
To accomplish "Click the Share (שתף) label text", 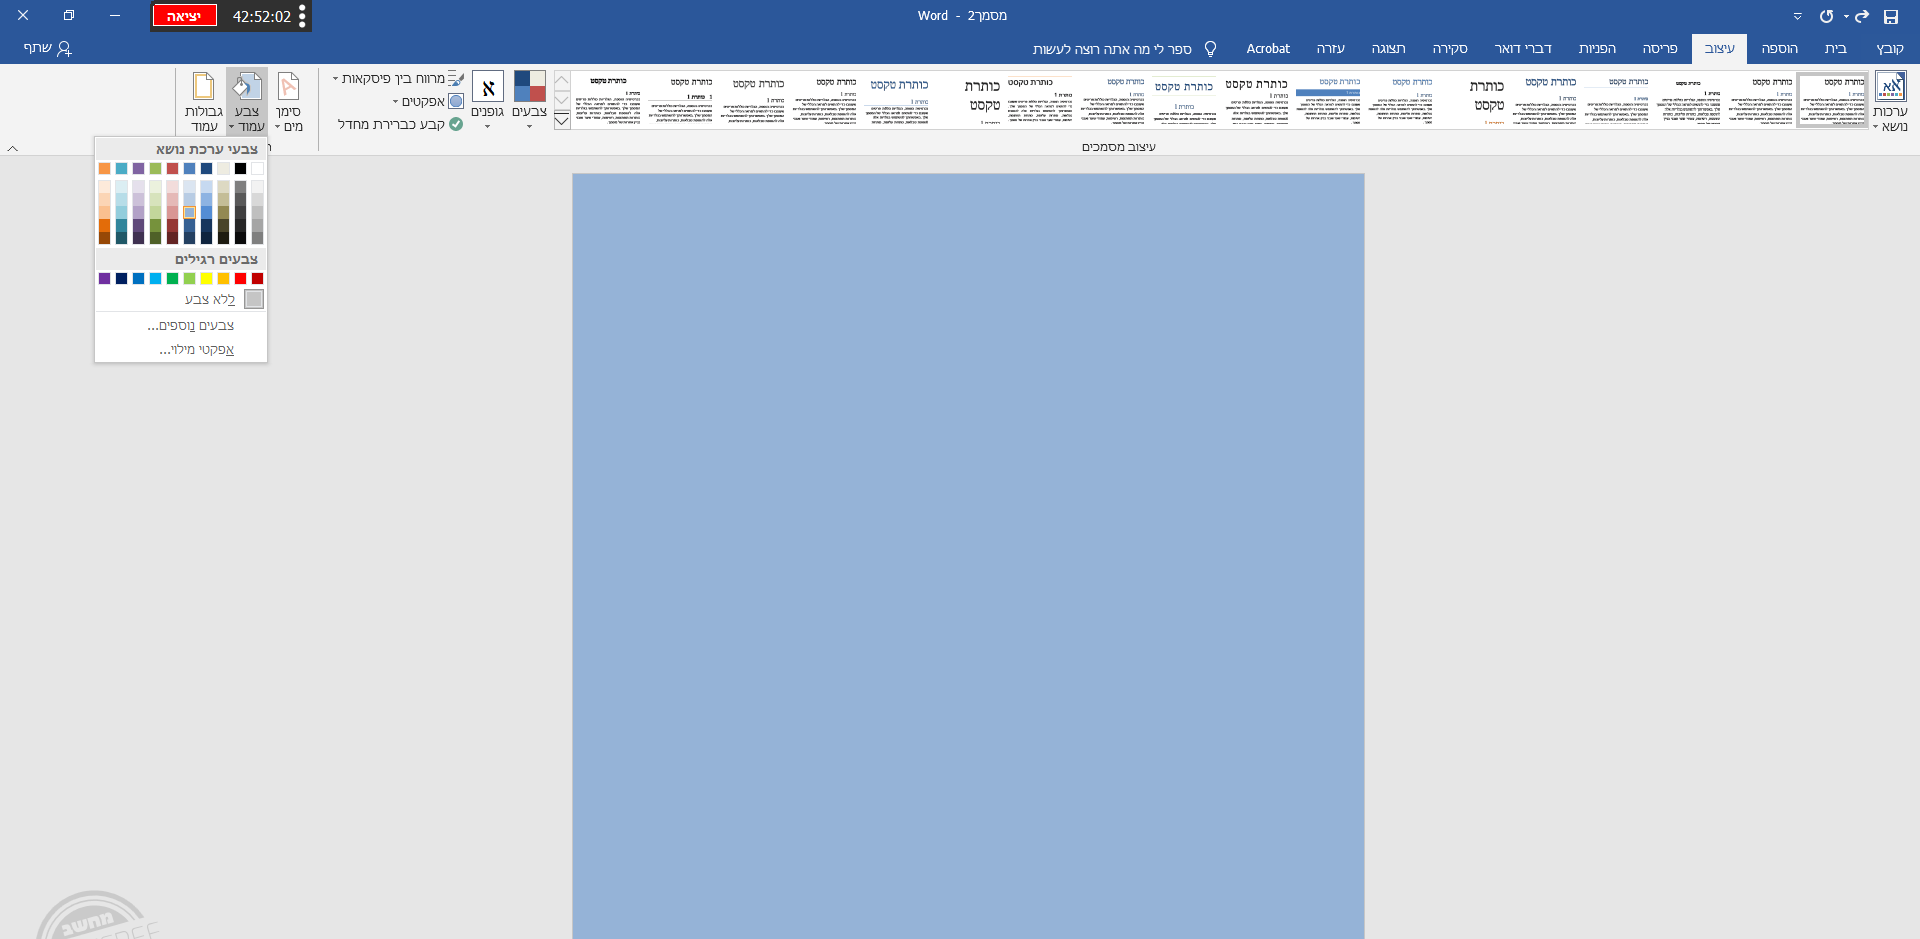I will click(x=37, y=48).
